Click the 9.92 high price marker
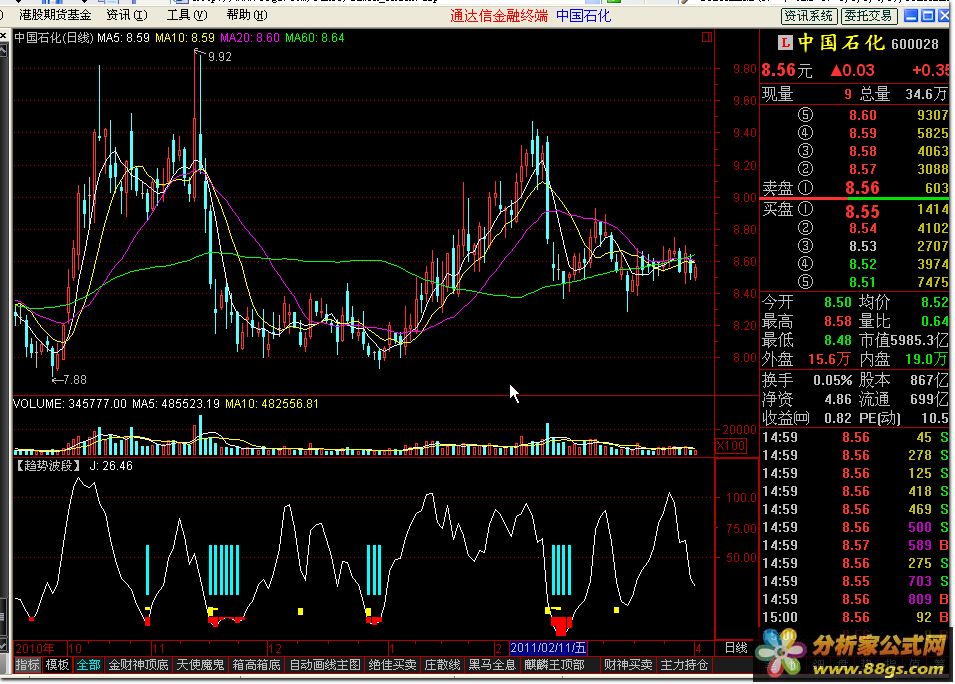955x684 pixels. pyautogui.click(x=219, y=57)
